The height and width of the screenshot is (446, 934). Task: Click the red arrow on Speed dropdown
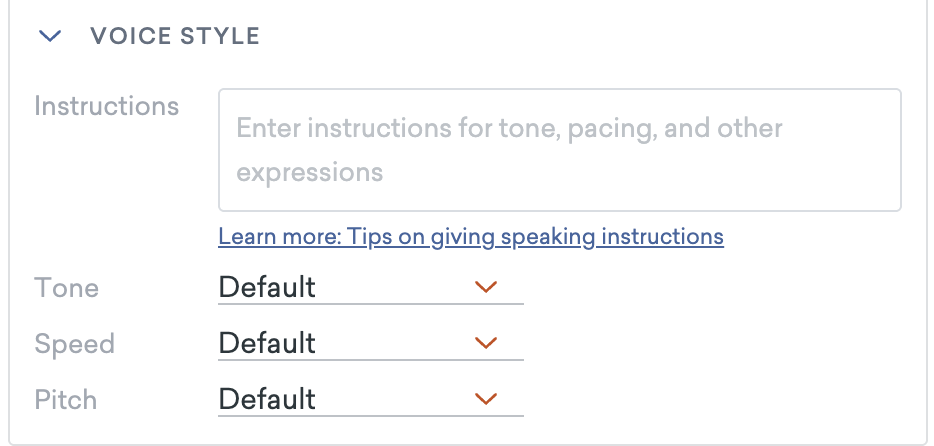click(486, 344)
